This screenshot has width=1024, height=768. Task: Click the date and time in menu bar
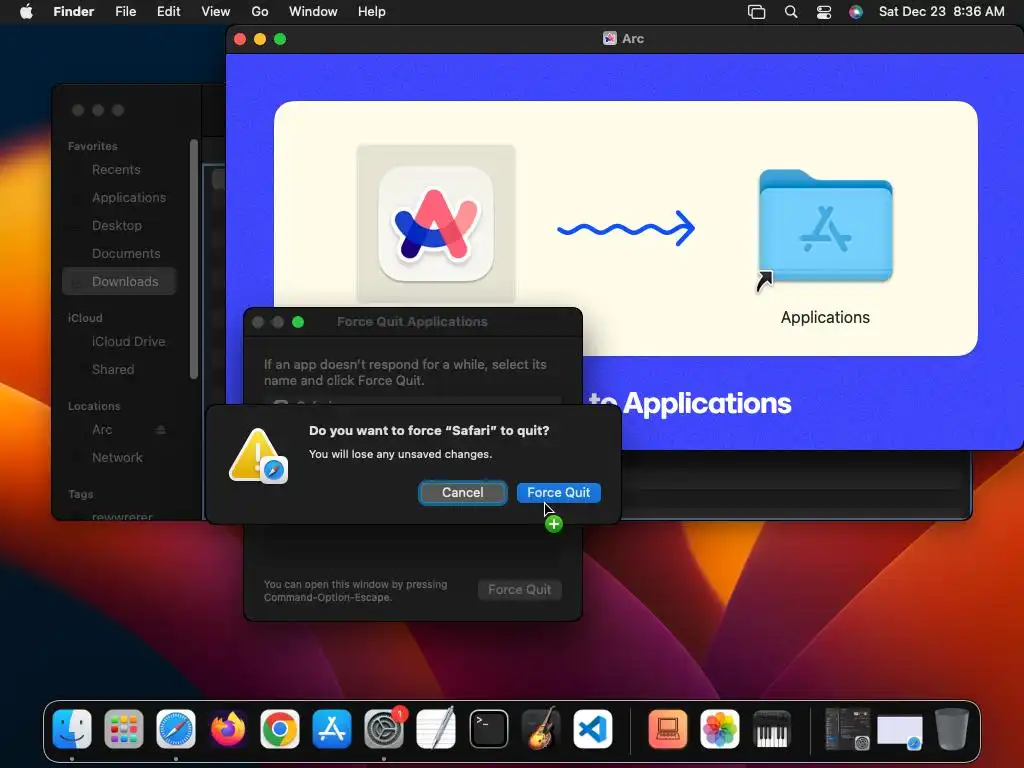coord(941,12)
